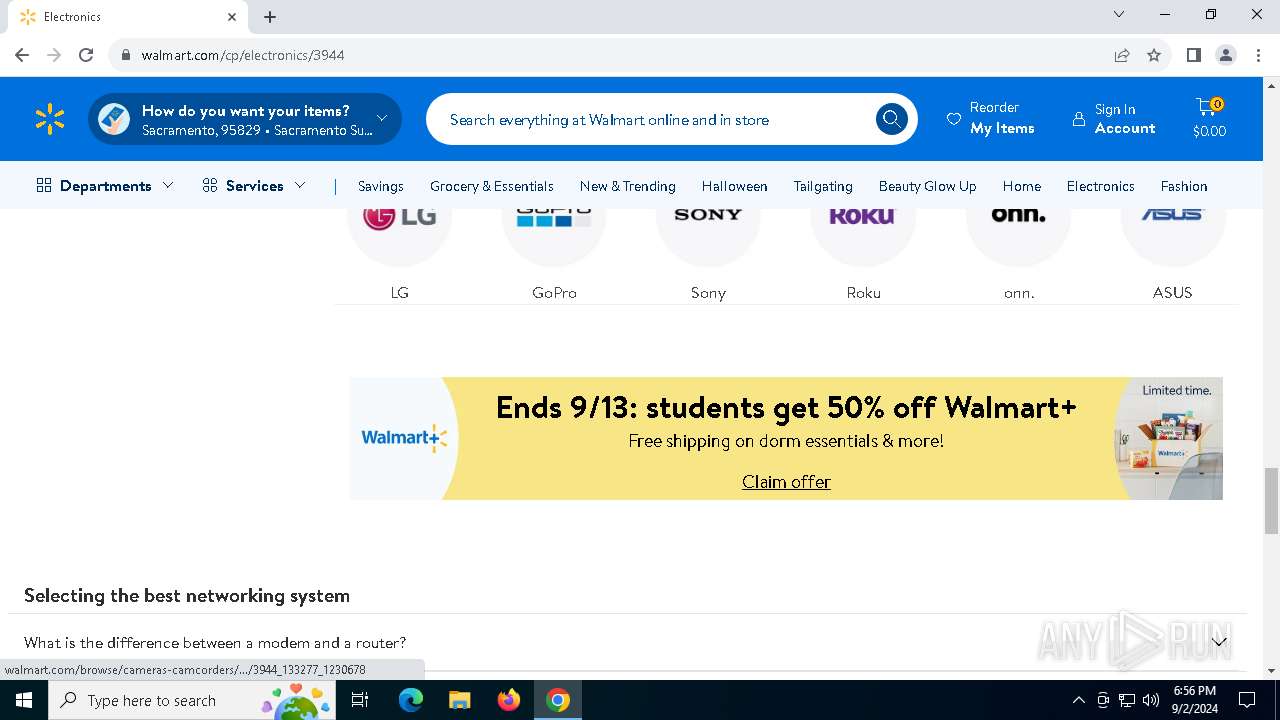Screen dimensions: 1280x720
Task: Open the notification center icon
Action: click(x=1247, y=700)
